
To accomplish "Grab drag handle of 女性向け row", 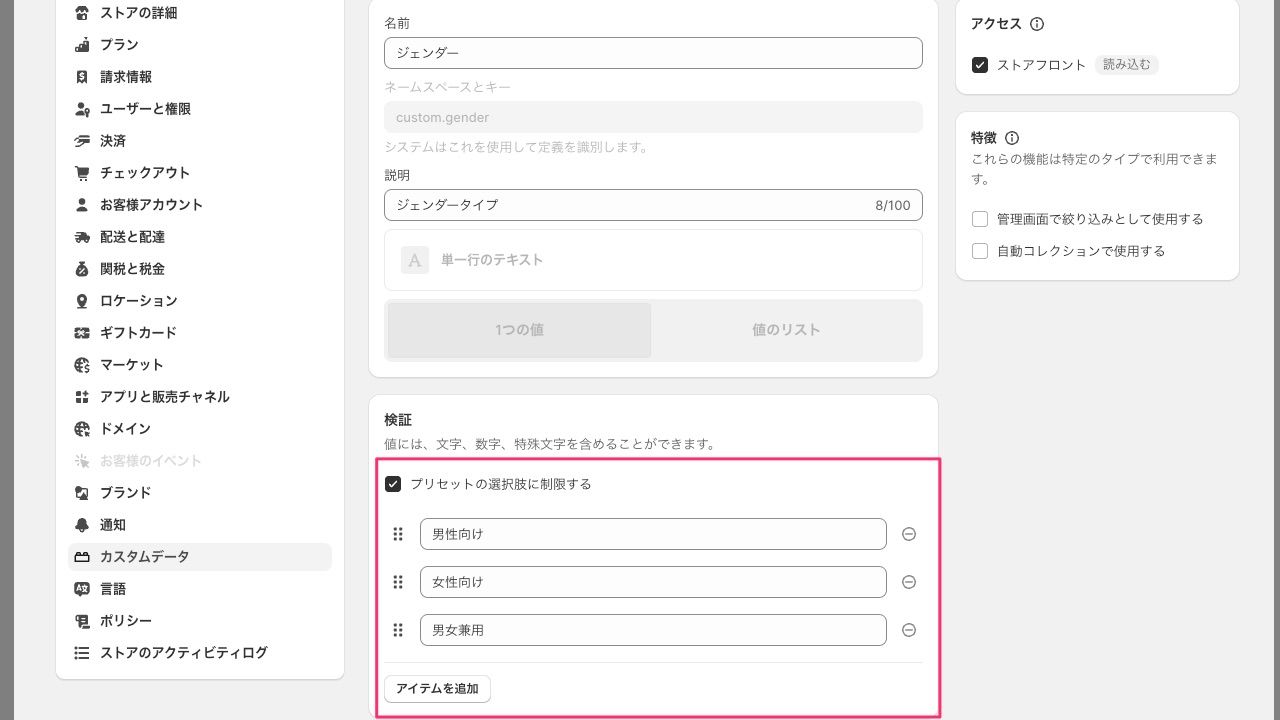I will (x=398, y=582).
